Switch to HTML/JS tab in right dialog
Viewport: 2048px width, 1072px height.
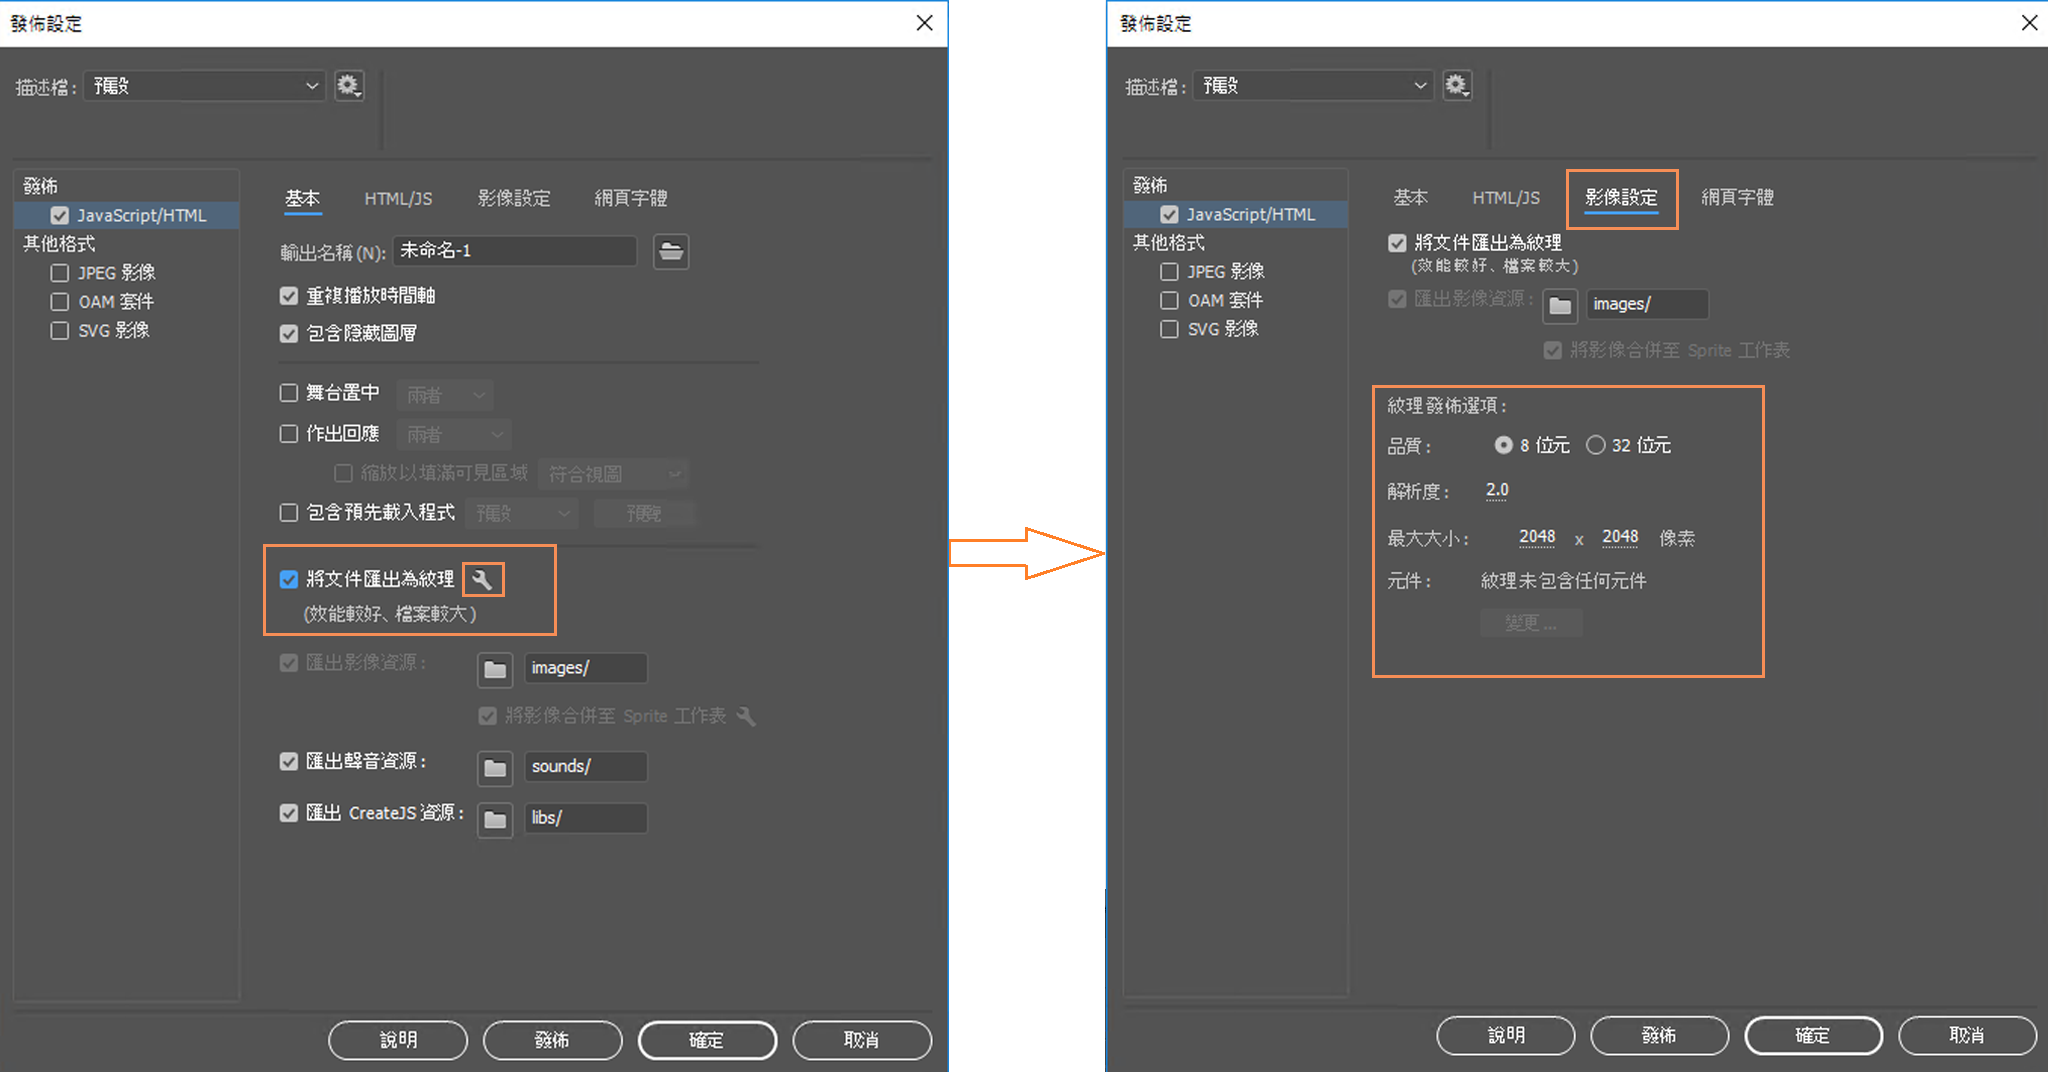tap(1506, 198)
